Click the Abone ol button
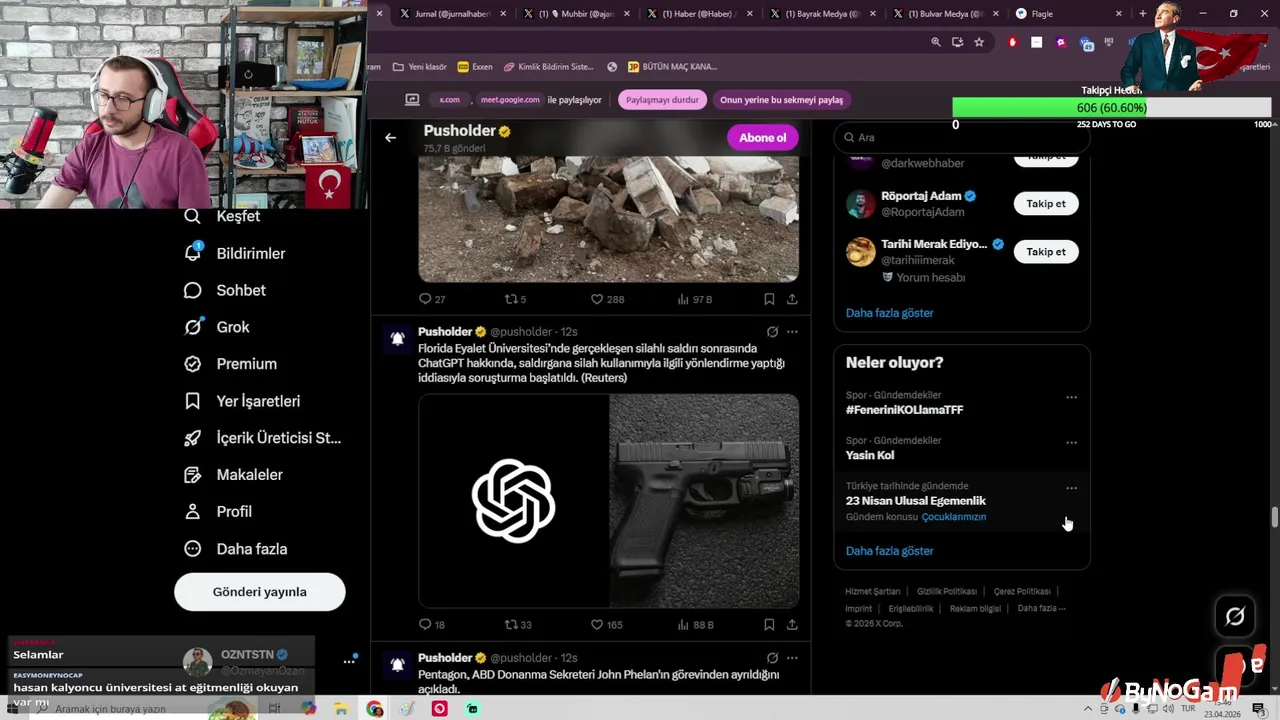Viewport: 1280px width, 720px height. (763, 138)
